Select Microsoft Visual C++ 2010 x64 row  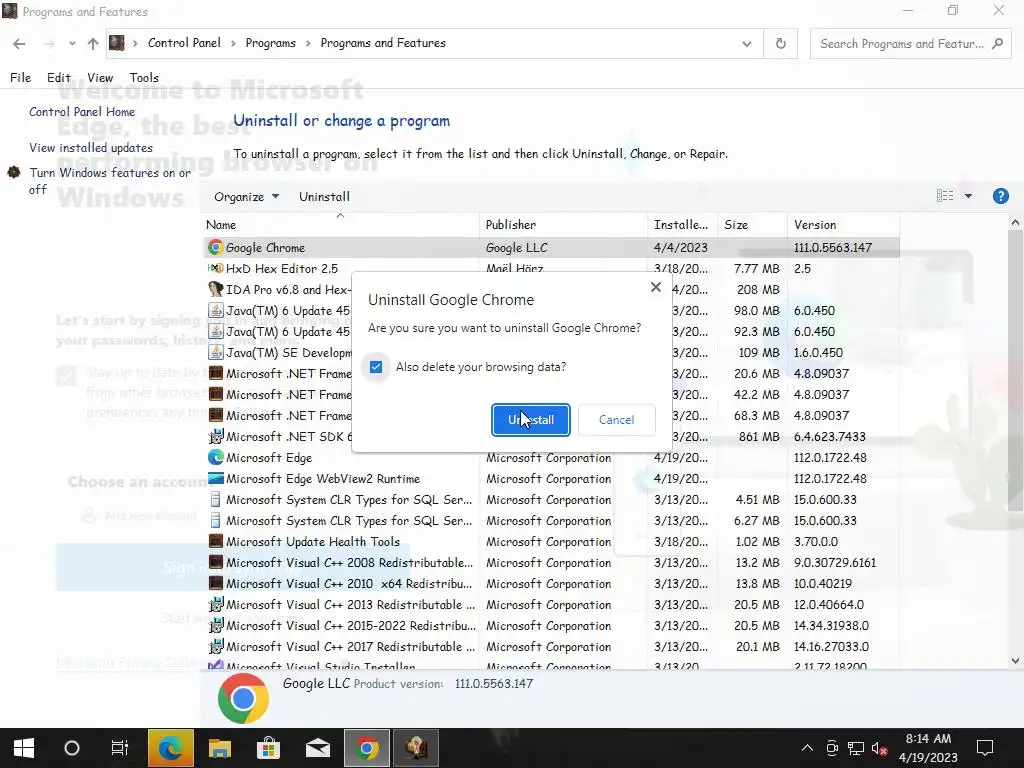click(x=551, y=583)
